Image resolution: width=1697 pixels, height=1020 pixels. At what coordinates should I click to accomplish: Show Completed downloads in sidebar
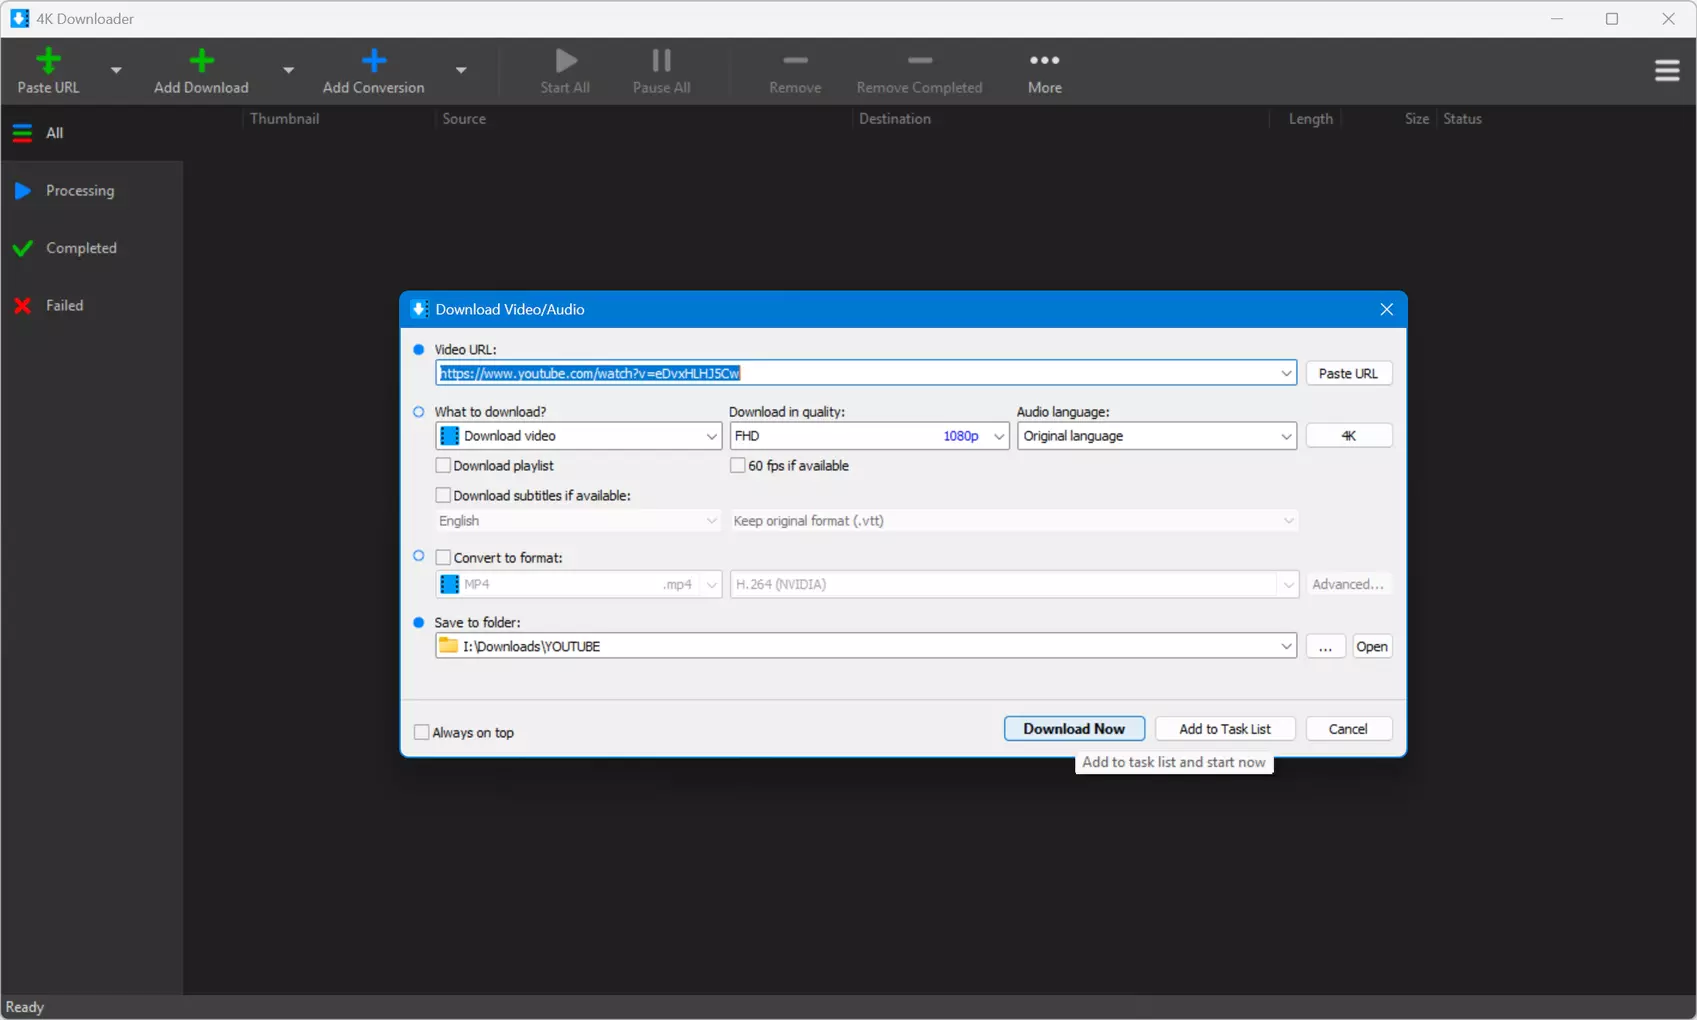click(92, 248)
